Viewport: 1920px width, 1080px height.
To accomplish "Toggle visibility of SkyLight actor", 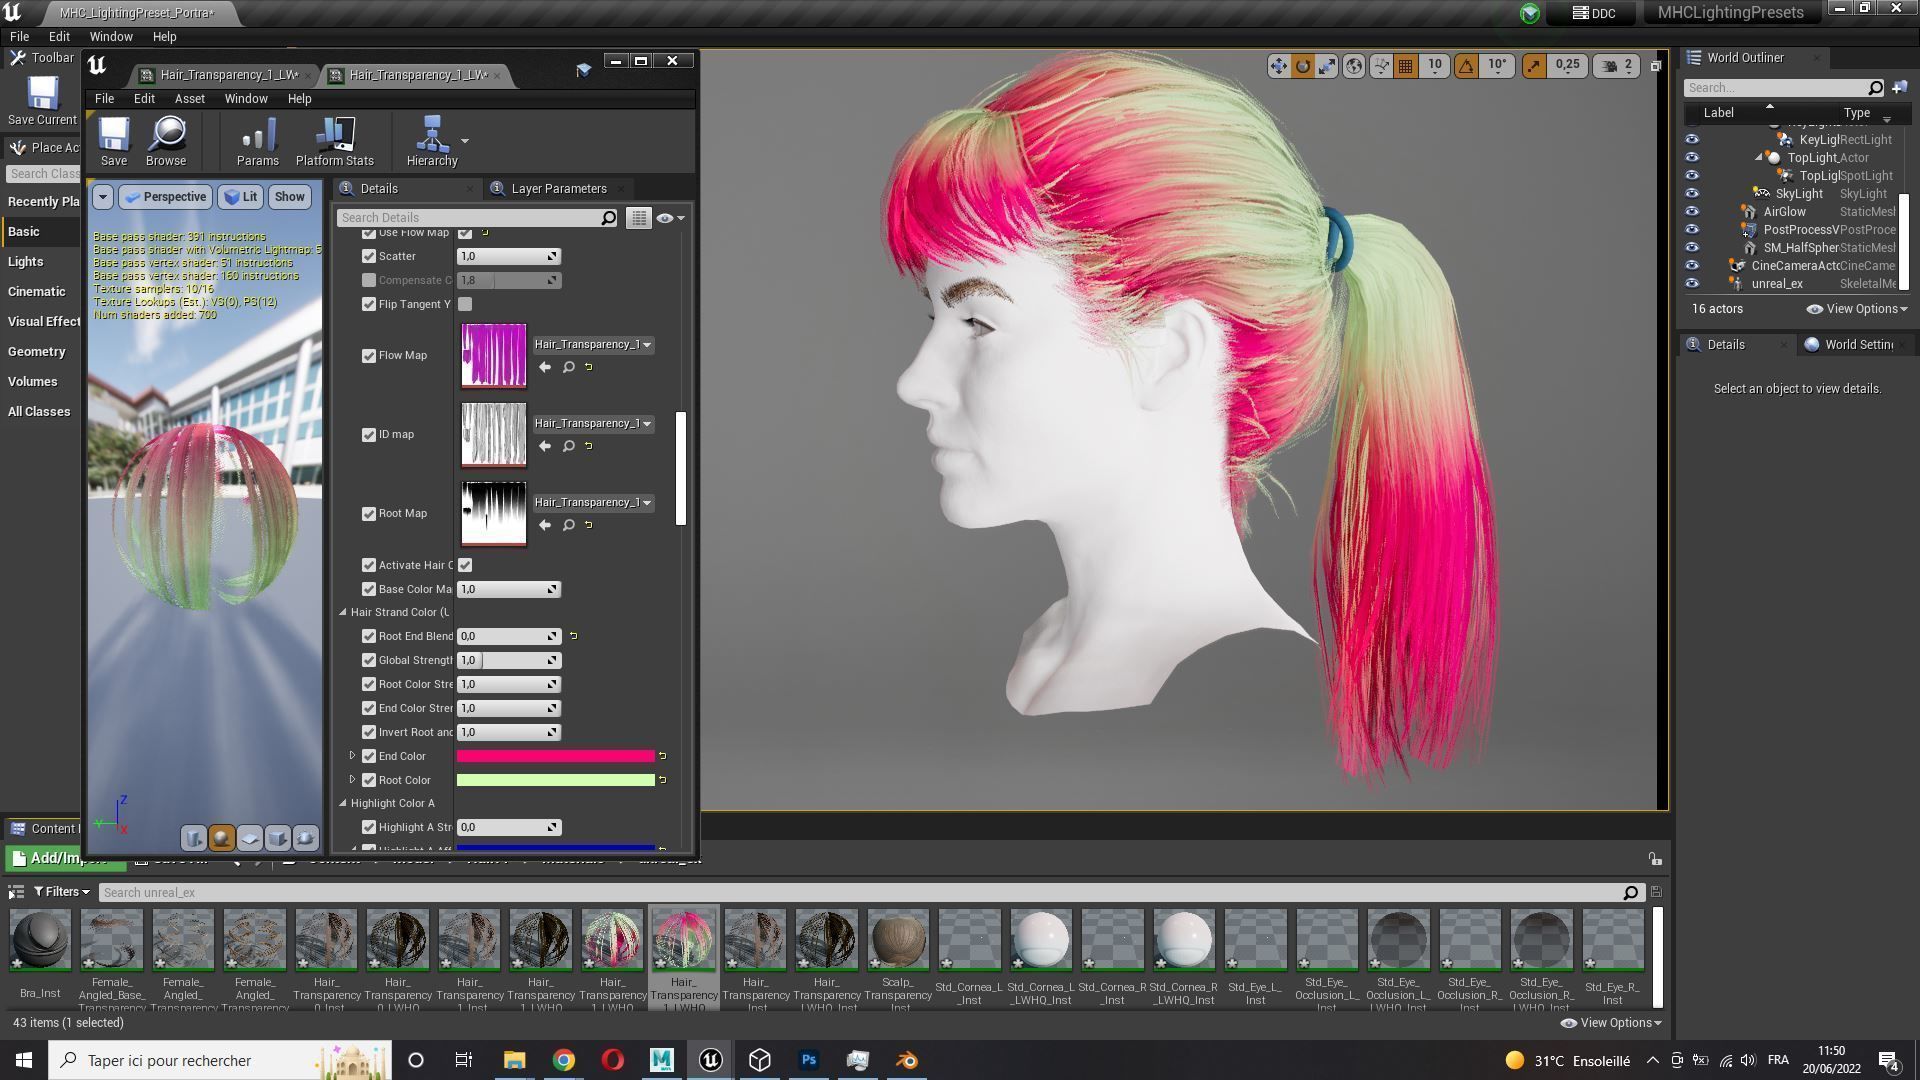I will coord(1692,194).
